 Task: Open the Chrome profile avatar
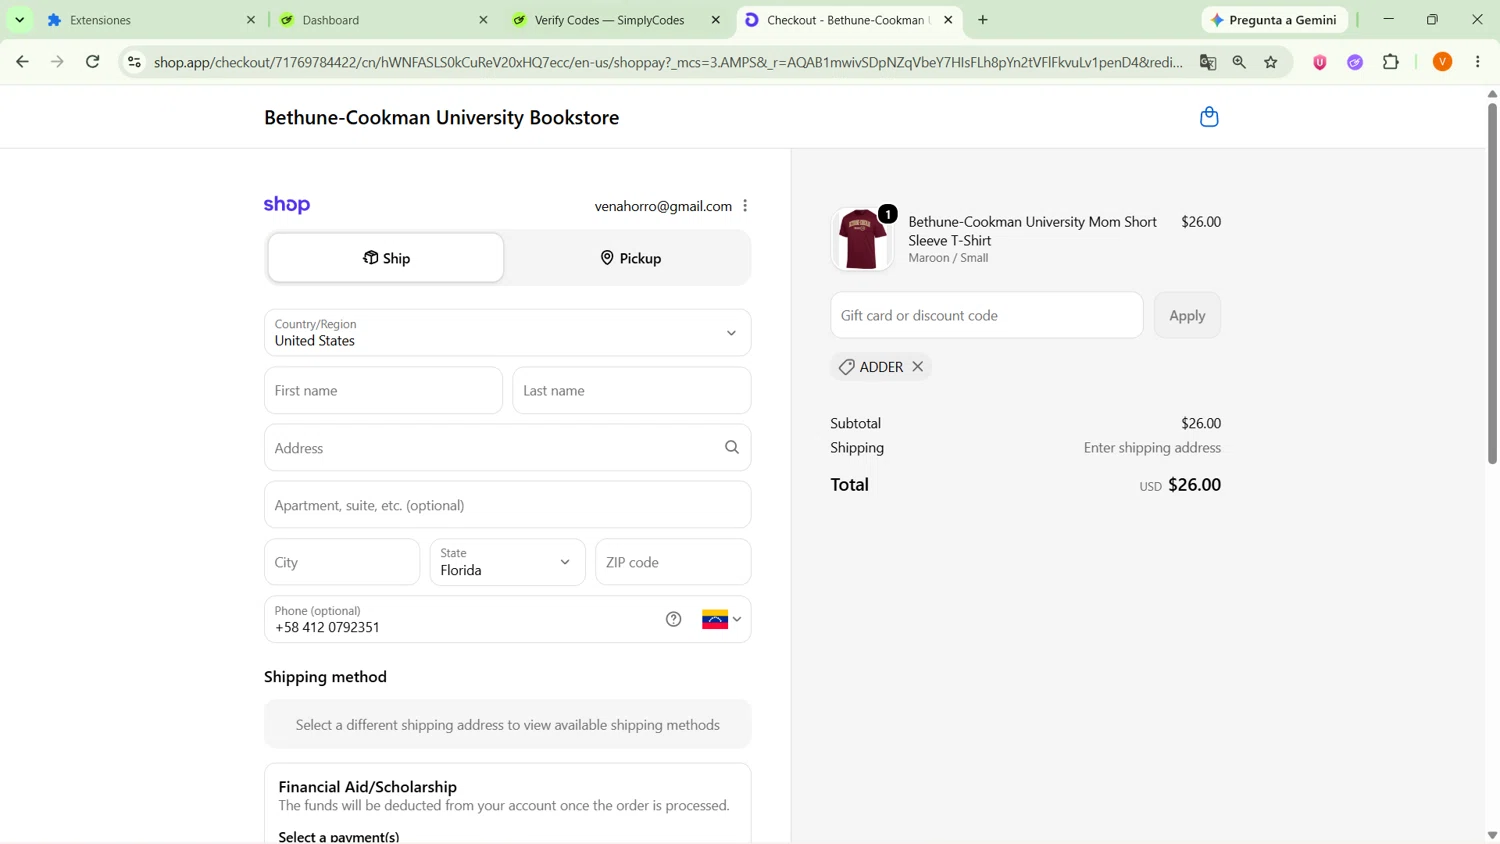tap(1443, 62)
